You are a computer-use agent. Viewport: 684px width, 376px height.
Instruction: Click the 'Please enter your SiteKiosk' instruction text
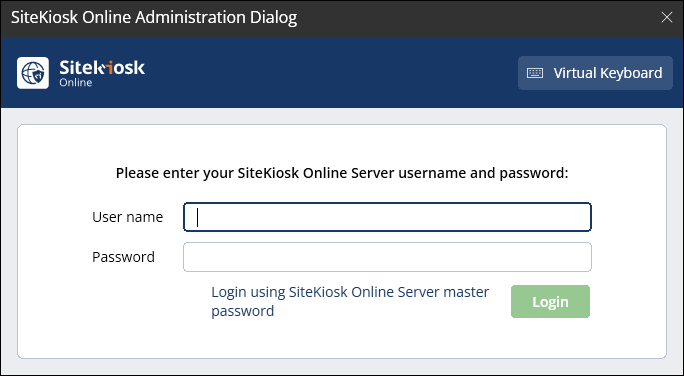tap(342, 173)
